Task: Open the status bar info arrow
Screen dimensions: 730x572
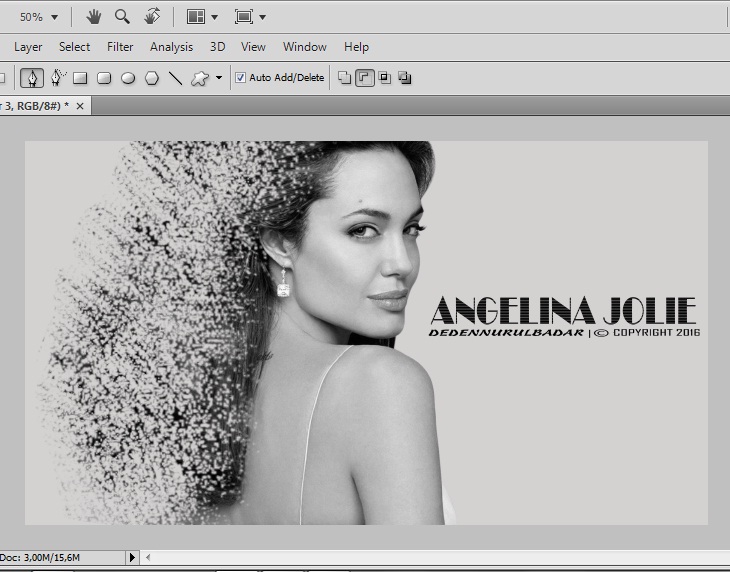Action: pyautogui.click(x=132, y=557)
